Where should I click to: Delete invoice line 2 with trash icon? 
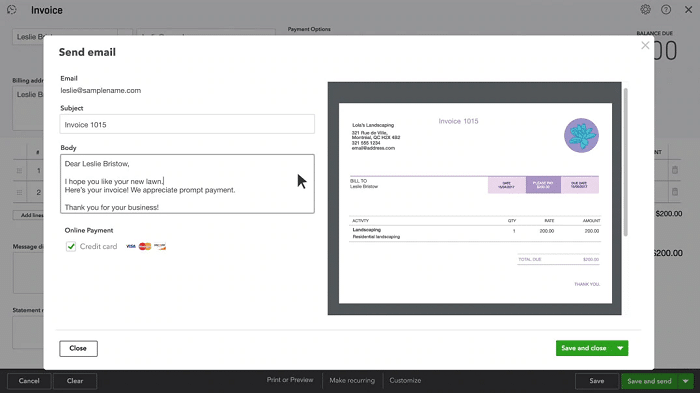[675, 192]
